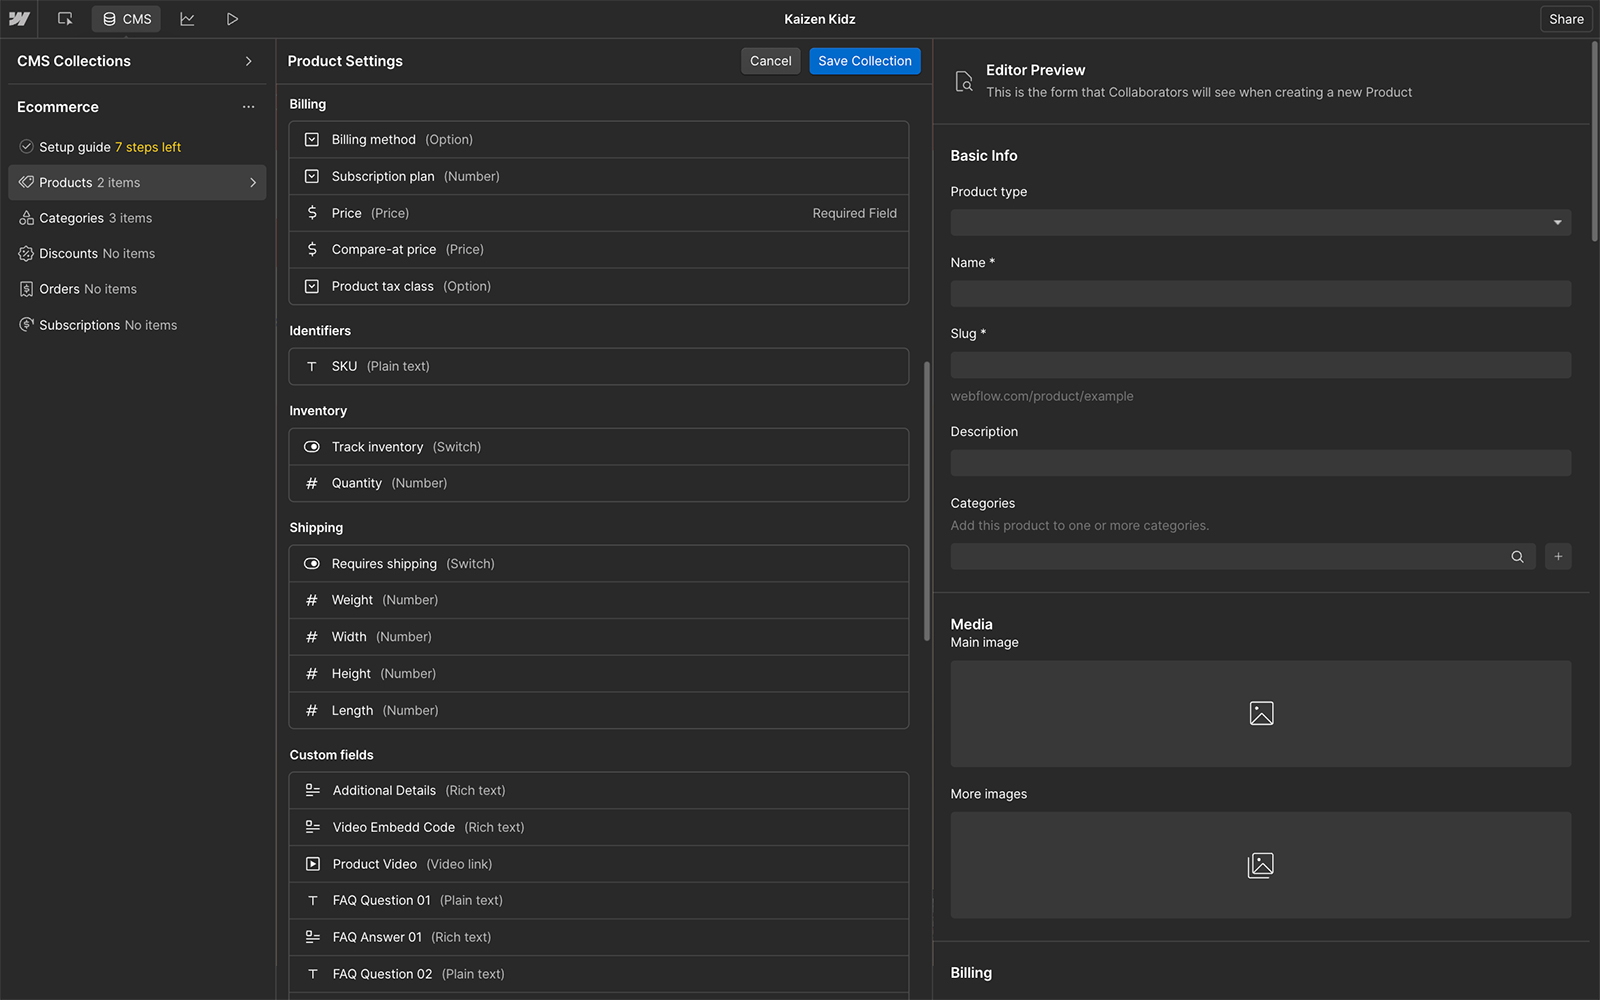Open the Product type dropdown
Image resolution: width=1600 pixels, height=1000 pixels.
(x=1260, y=222)
